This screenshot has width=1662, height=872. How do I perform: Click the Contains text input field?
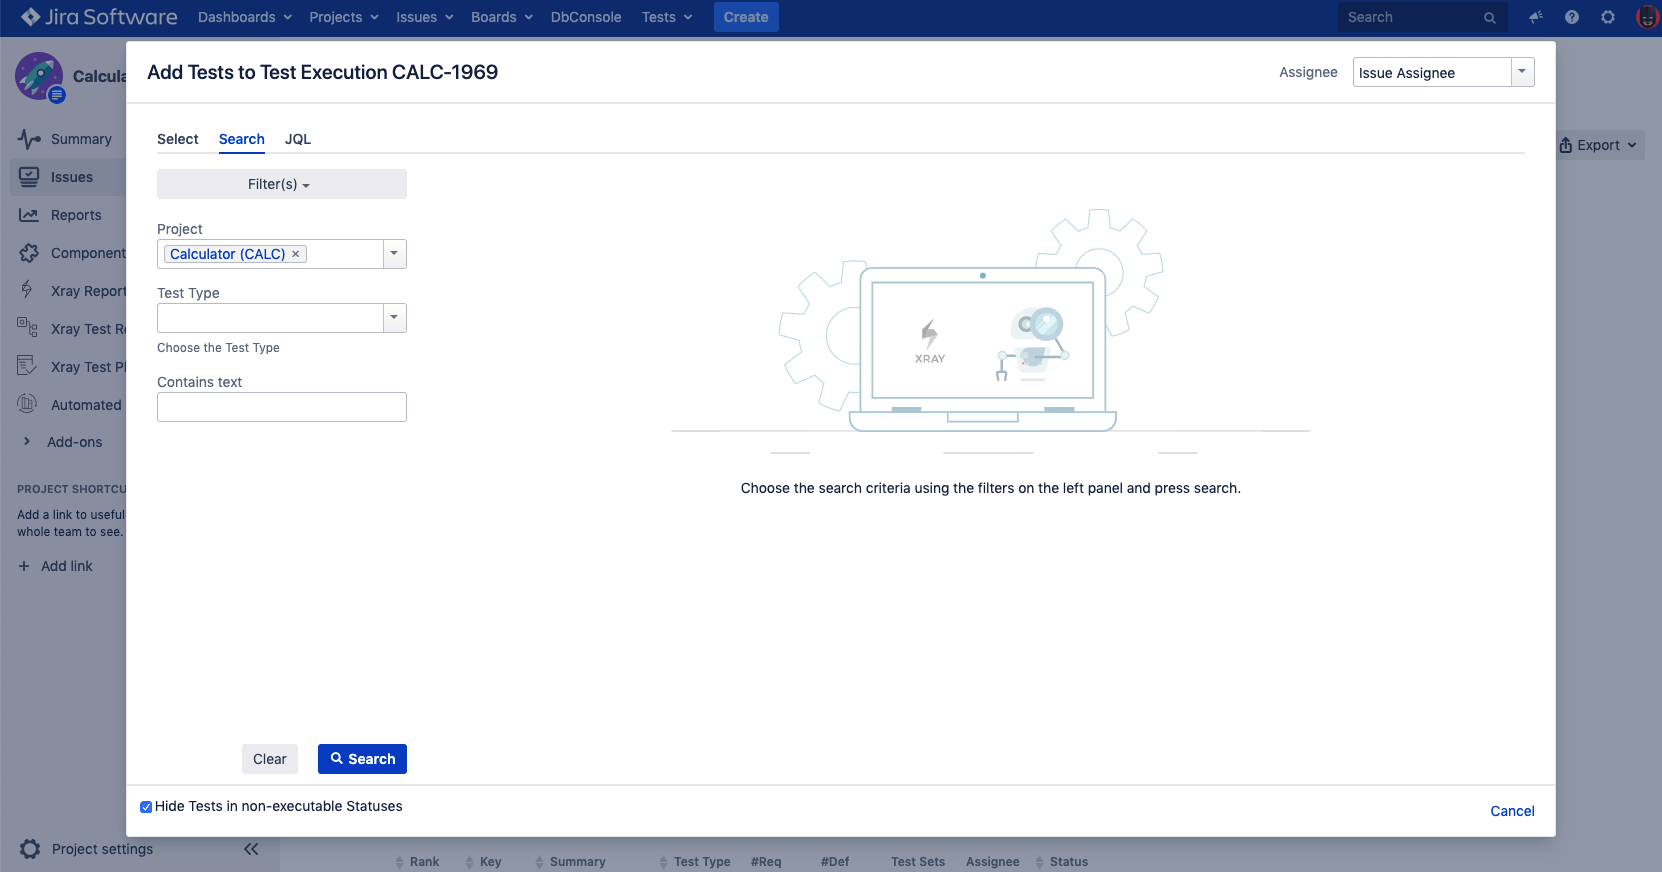point(282,407)
